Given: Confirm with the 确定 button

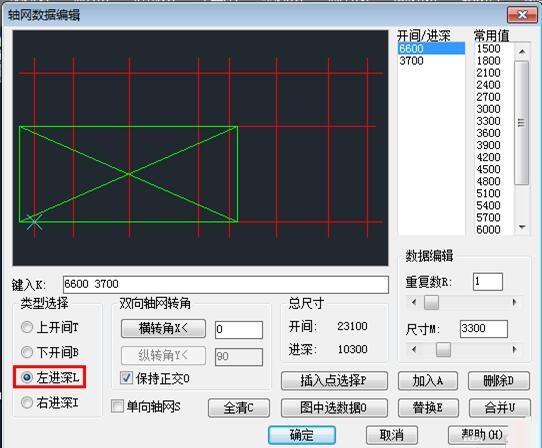Looking at the screenshot, I should 302,435.
